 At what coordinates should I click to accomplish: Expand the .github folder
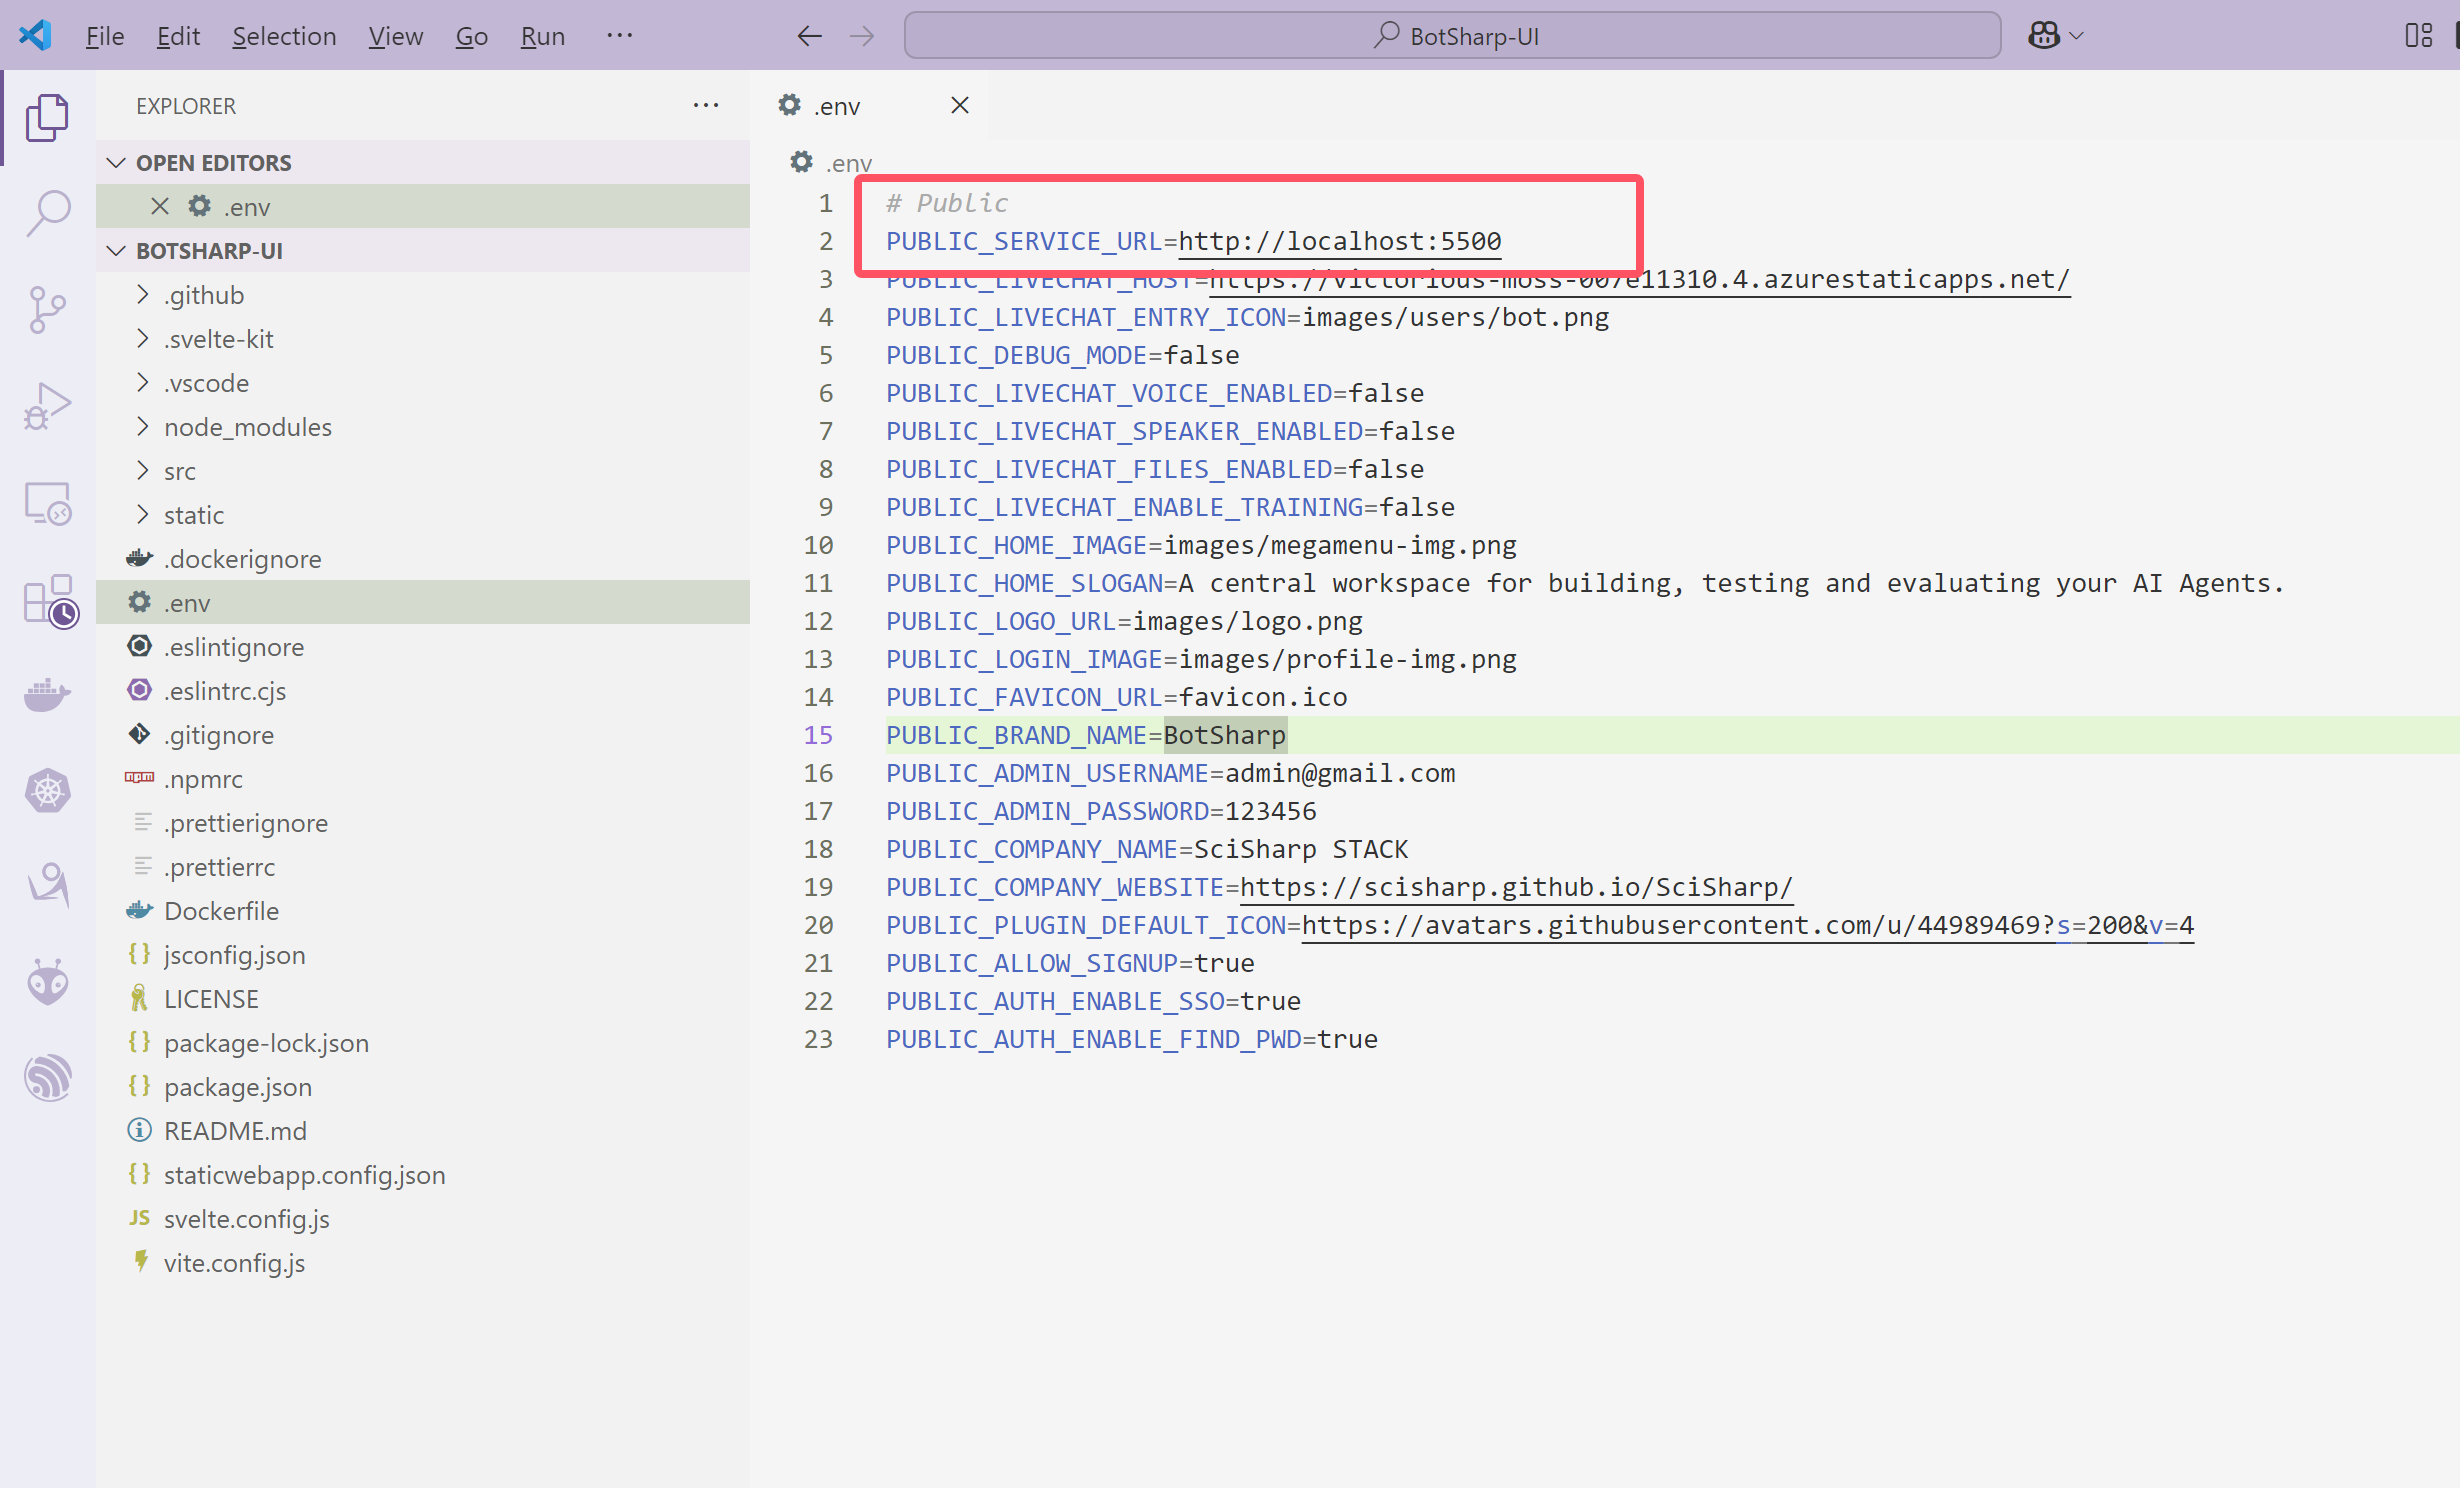point(422,294)
